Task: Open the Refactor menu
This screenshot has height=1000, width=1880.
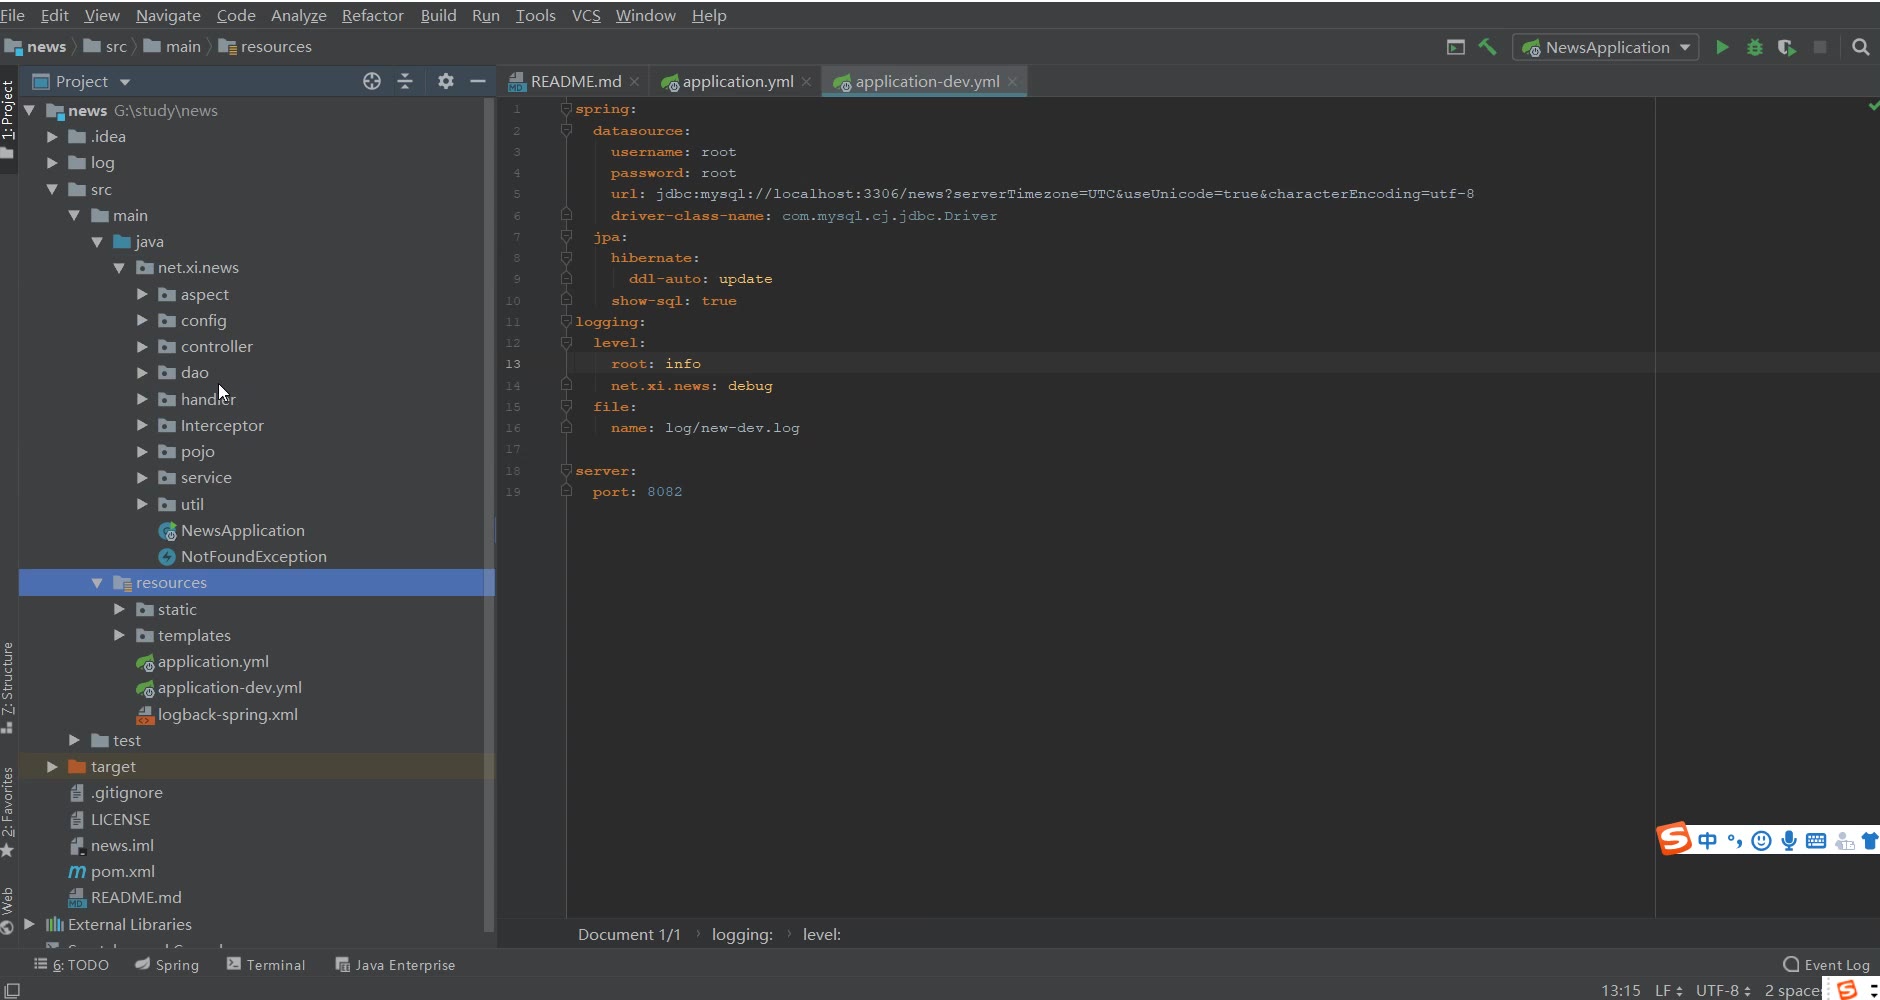Action: pos(372,15)
